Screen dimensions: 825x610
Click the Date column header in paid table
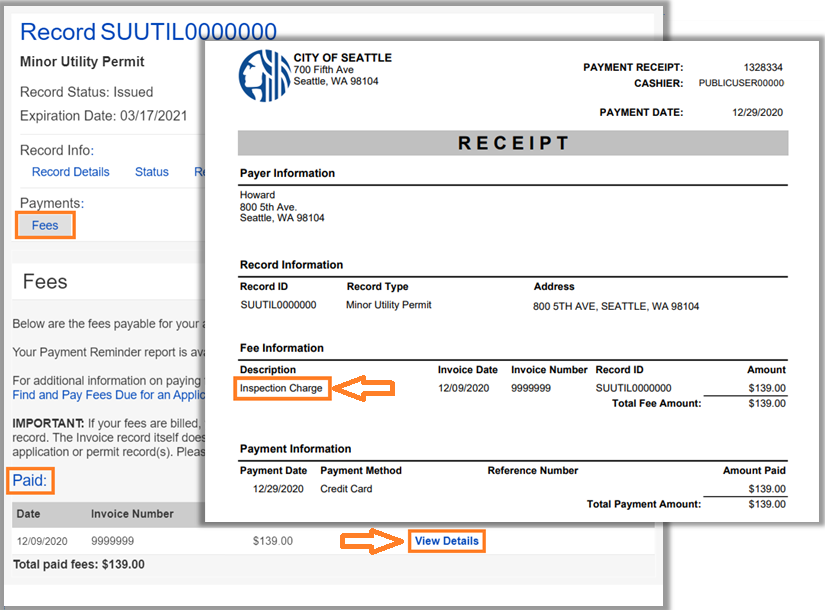pos(28,514)
